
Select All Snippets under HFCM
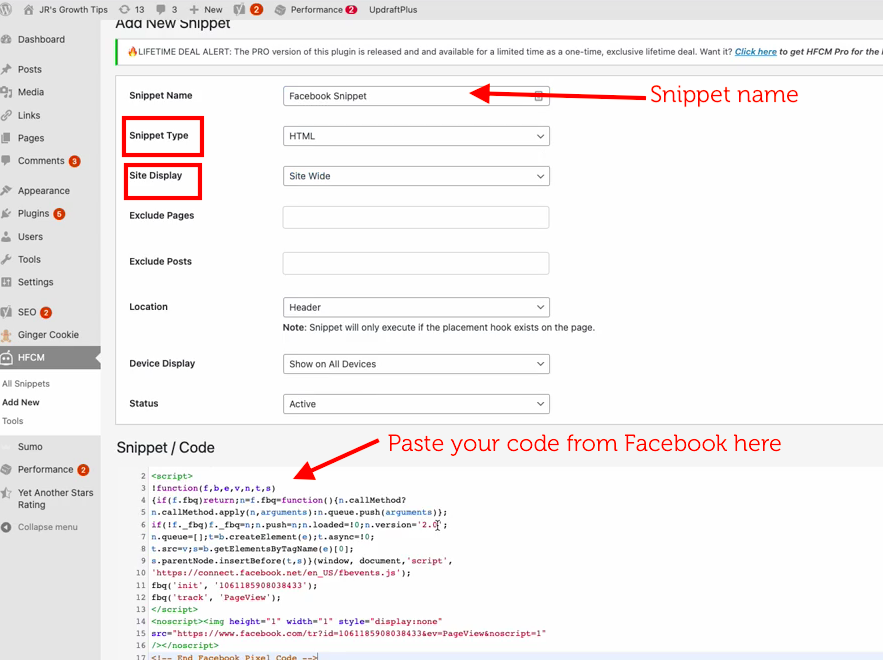tap(26, 383)
